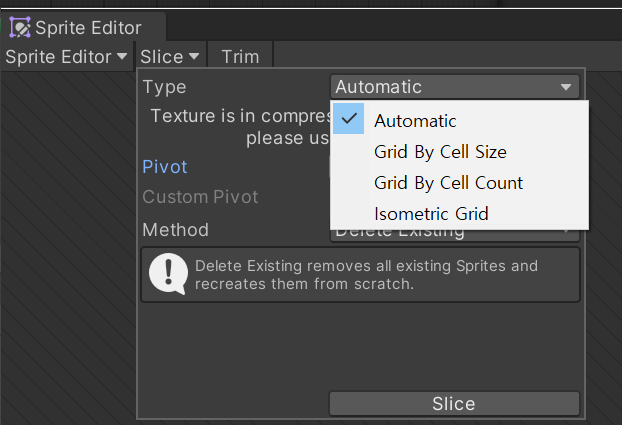This screenshot has width=622, height=425.
Task: Switch to the Sprite Editor tab
Action: pyautogui.click(x=87, y=27)
